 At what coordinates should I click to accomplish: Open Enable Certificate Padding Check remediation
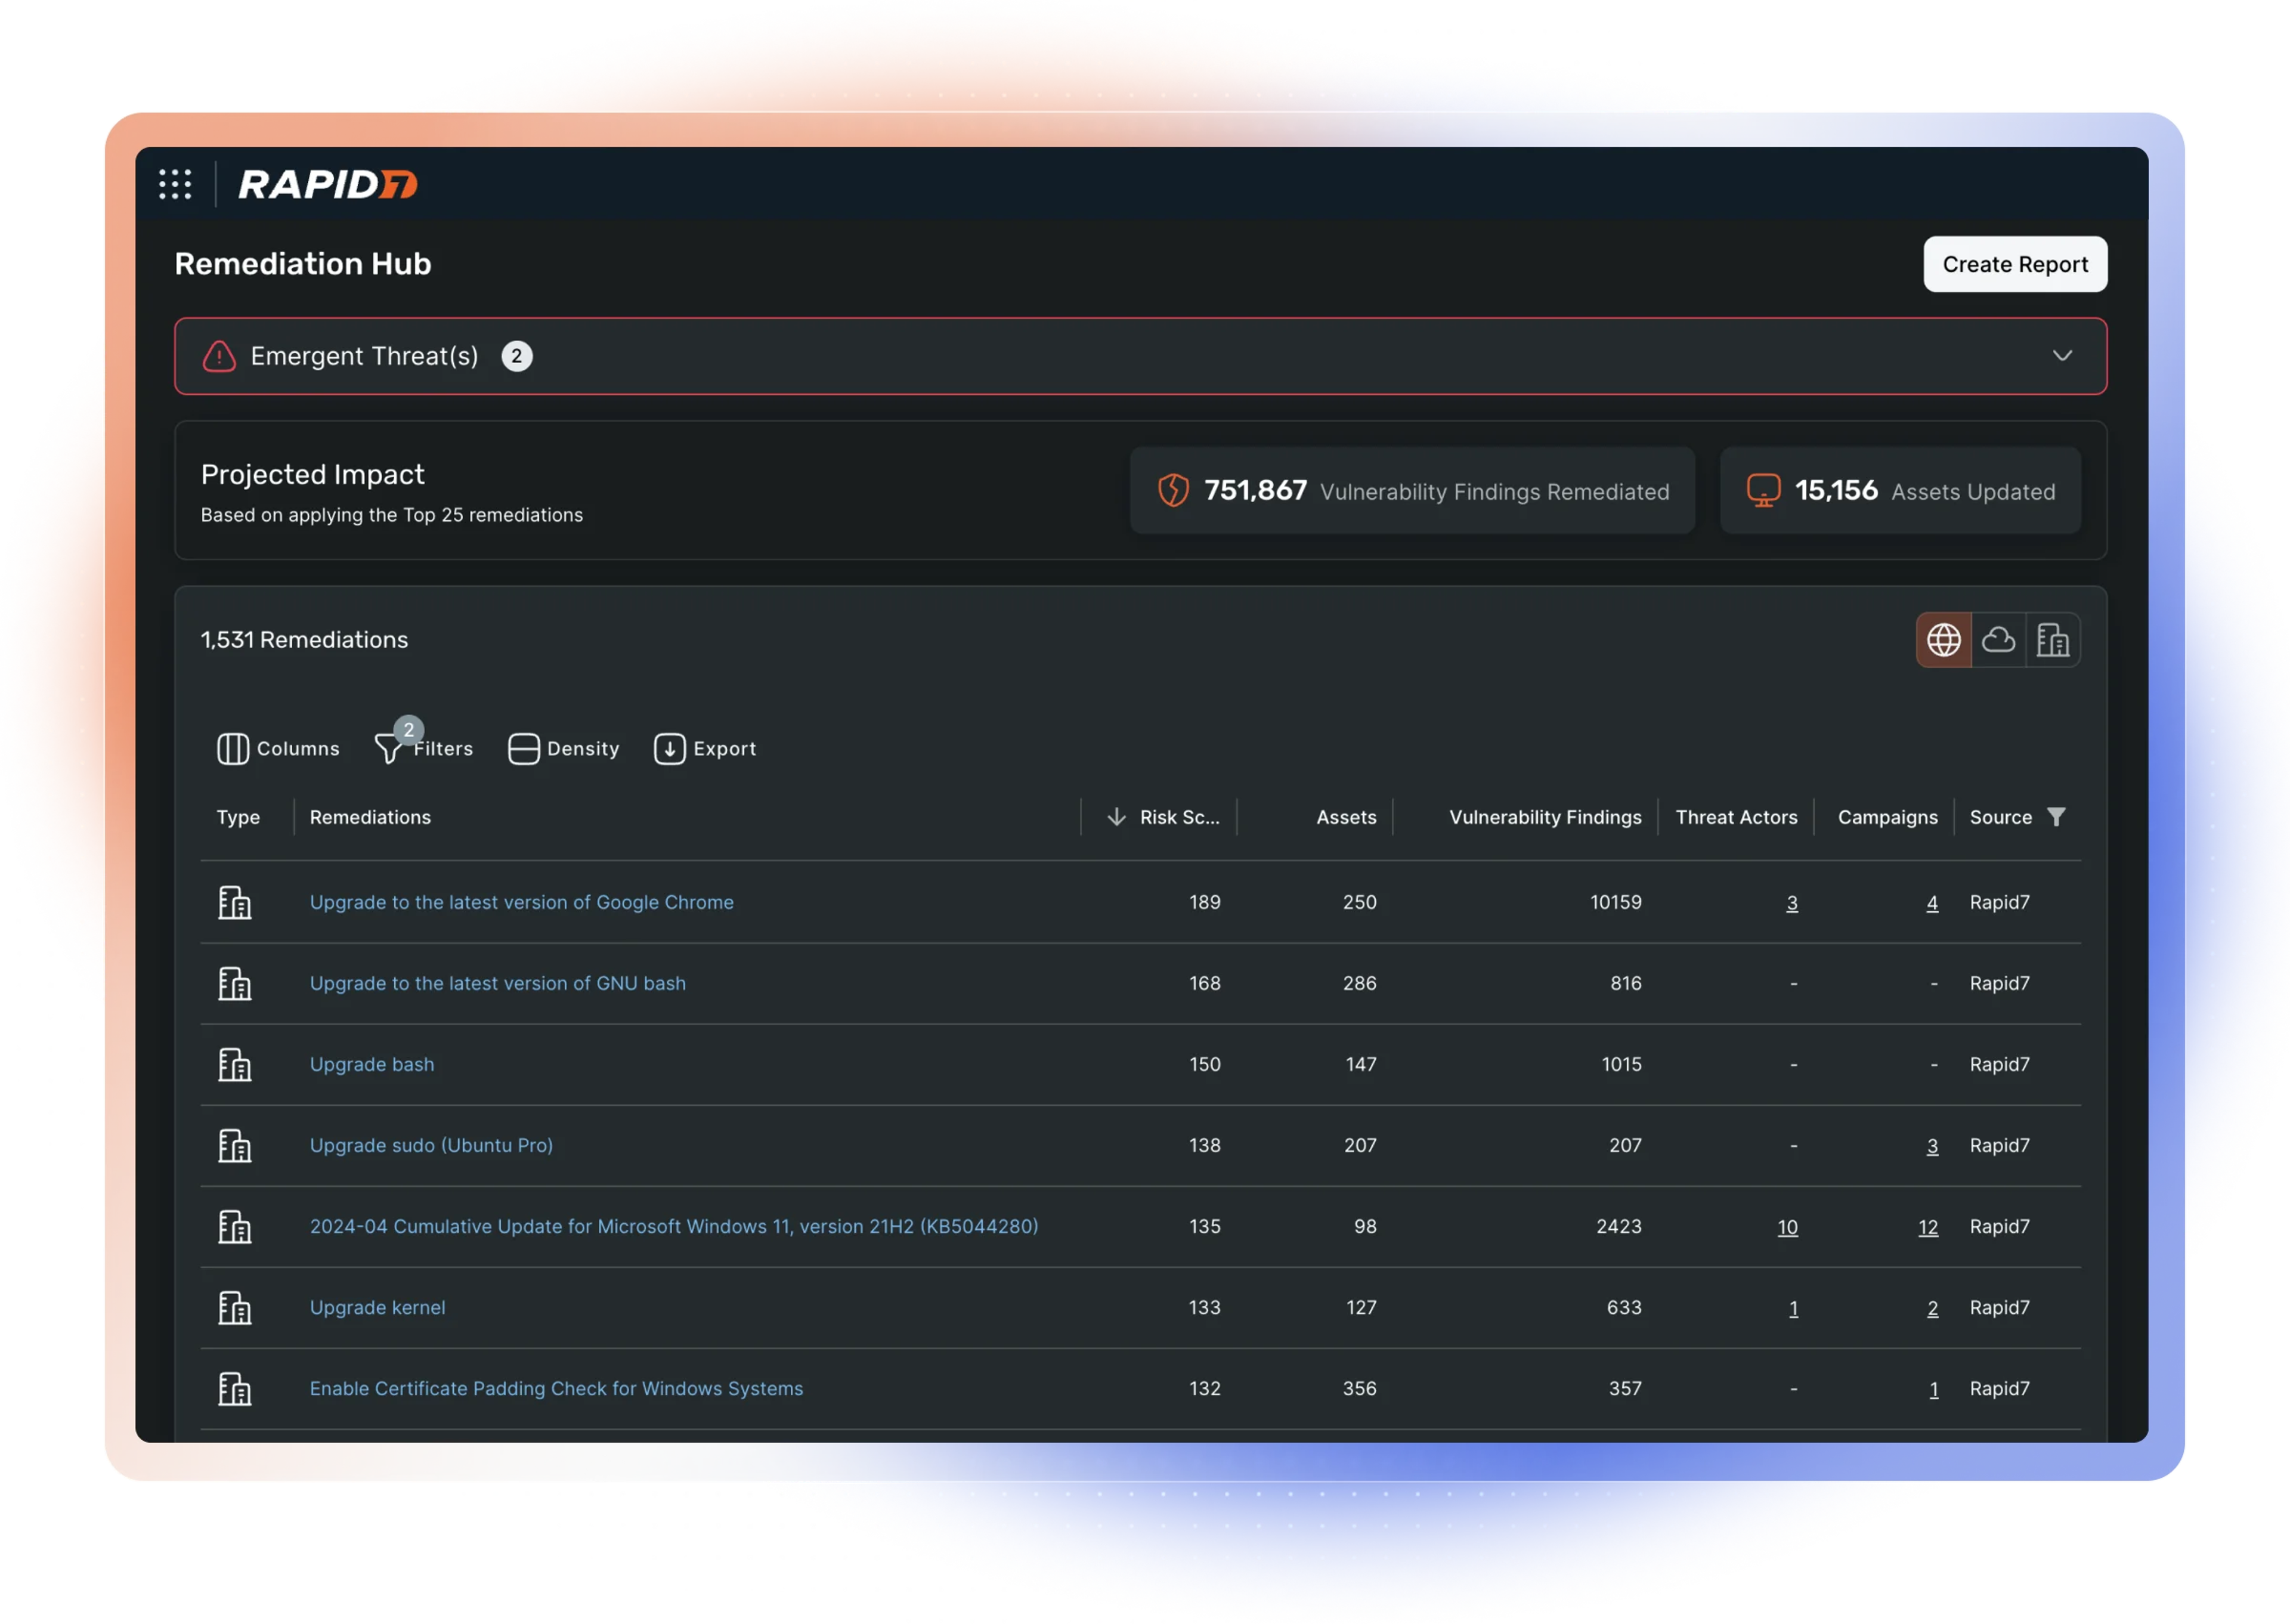(556, 1388)
